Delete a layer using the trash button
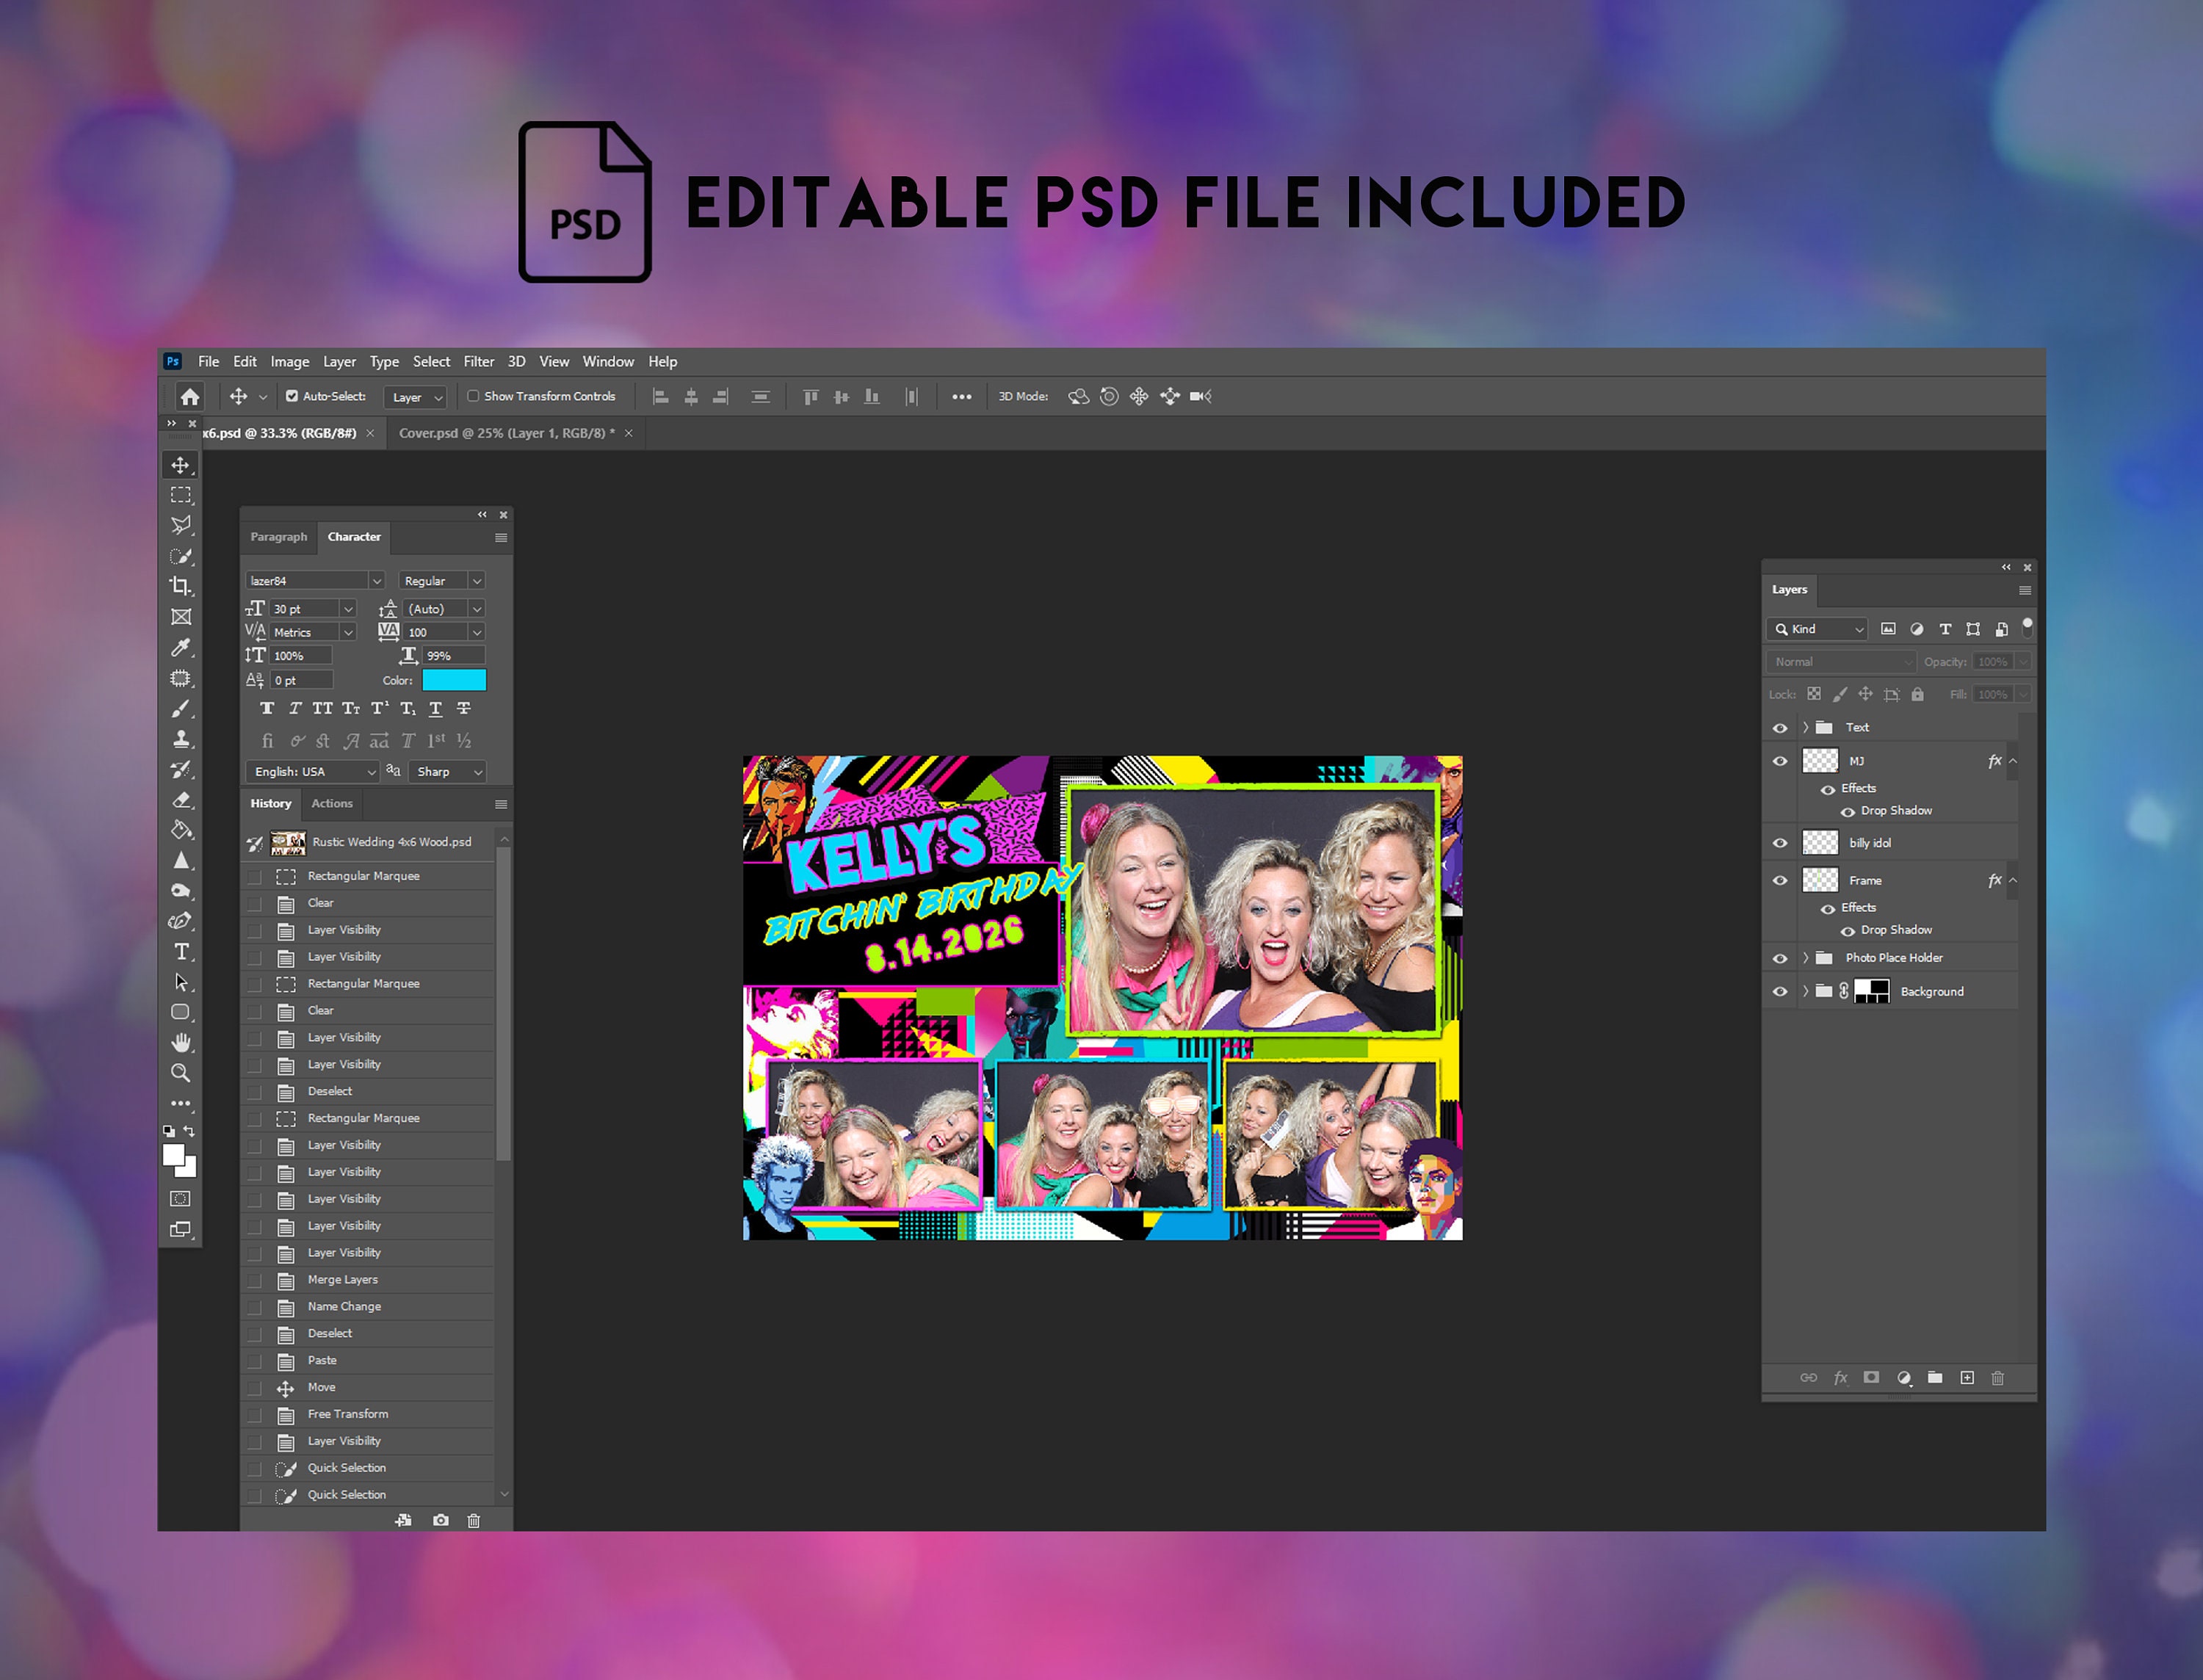The height and width of the screenshot is (1680, 2203). coord(1998,1377)
